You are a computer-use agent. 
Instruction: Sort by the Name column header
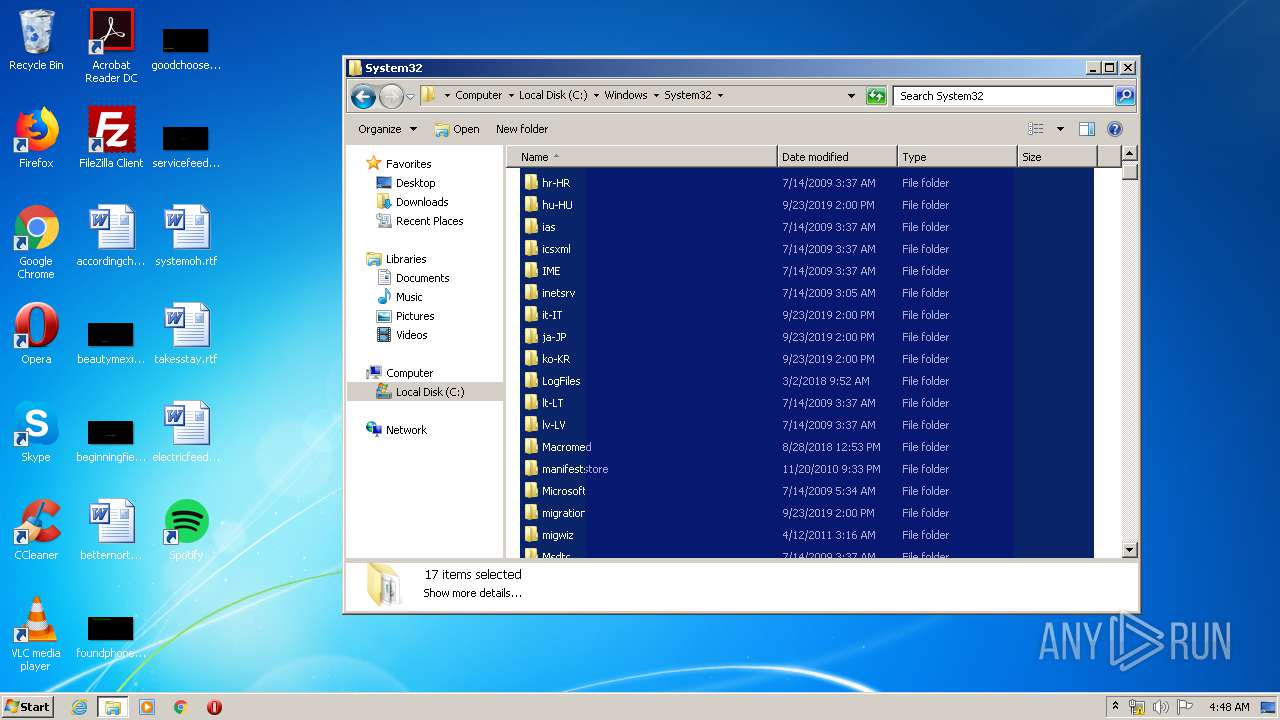point(642,157)
